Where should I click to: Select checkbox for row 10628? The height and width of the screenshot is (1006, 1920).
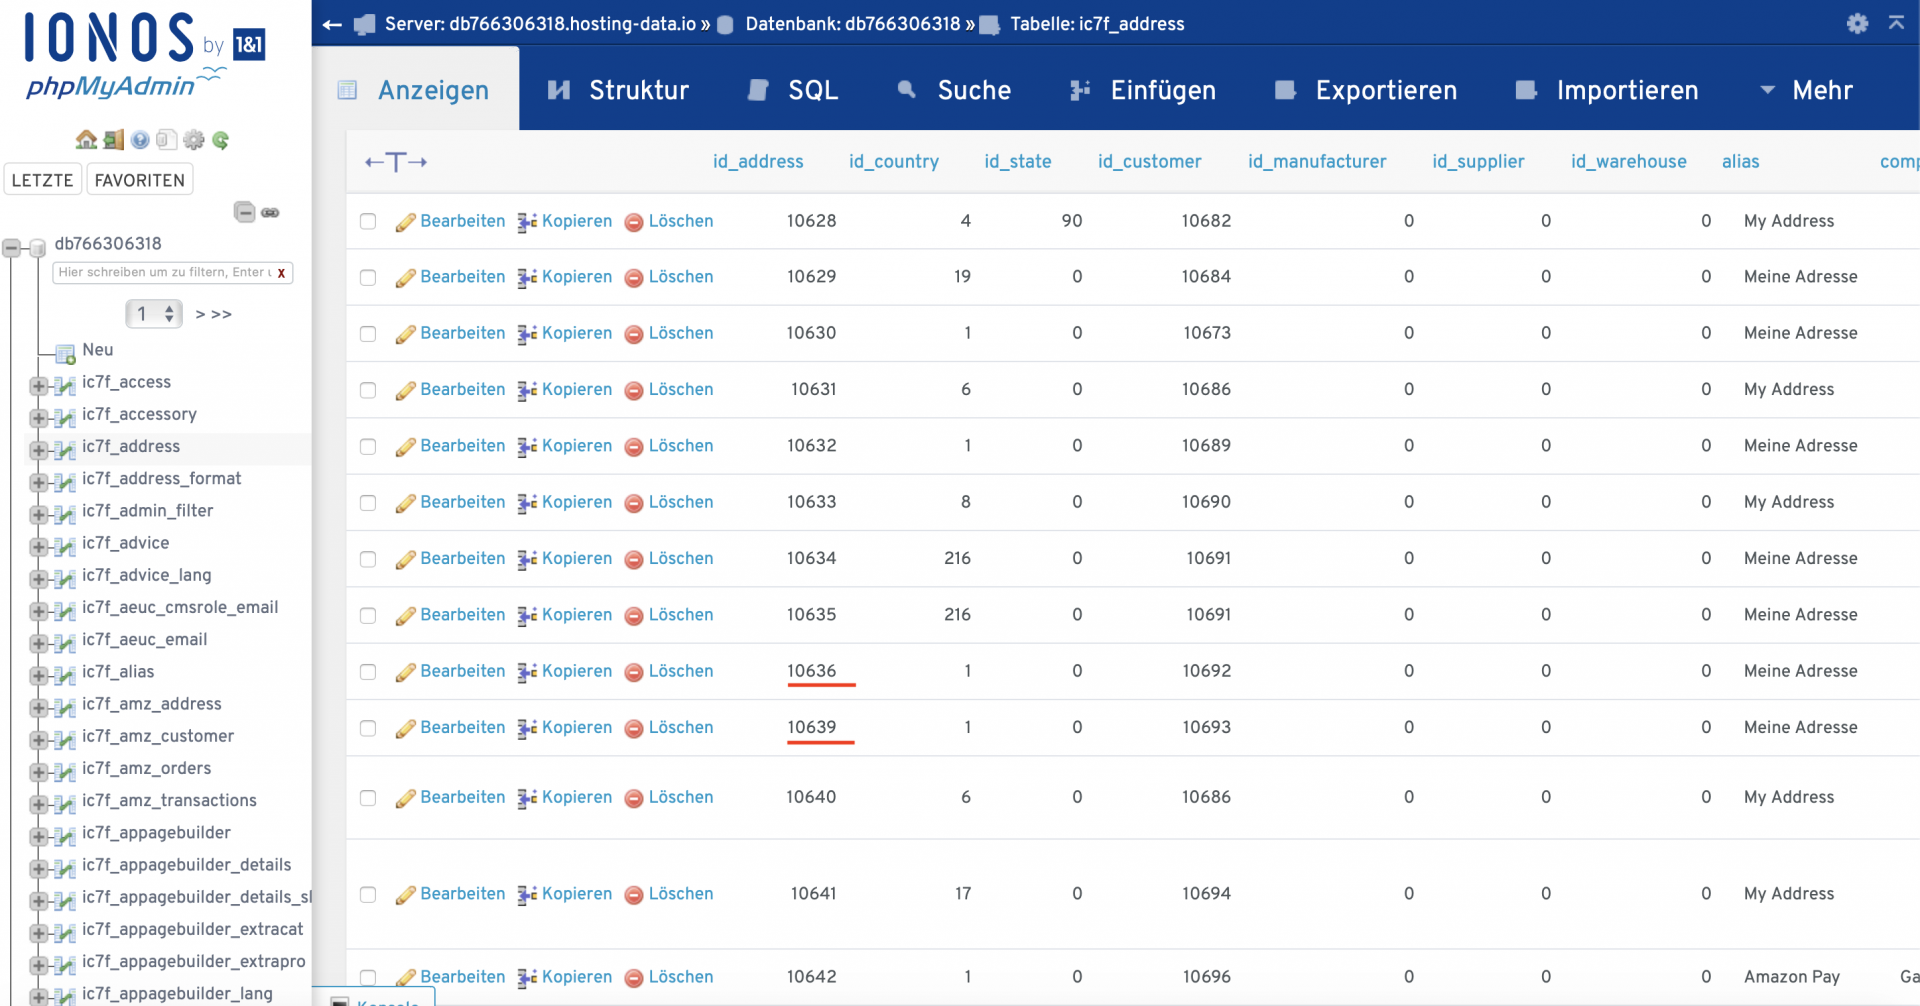pyautogui.click(x=368, y=221)
